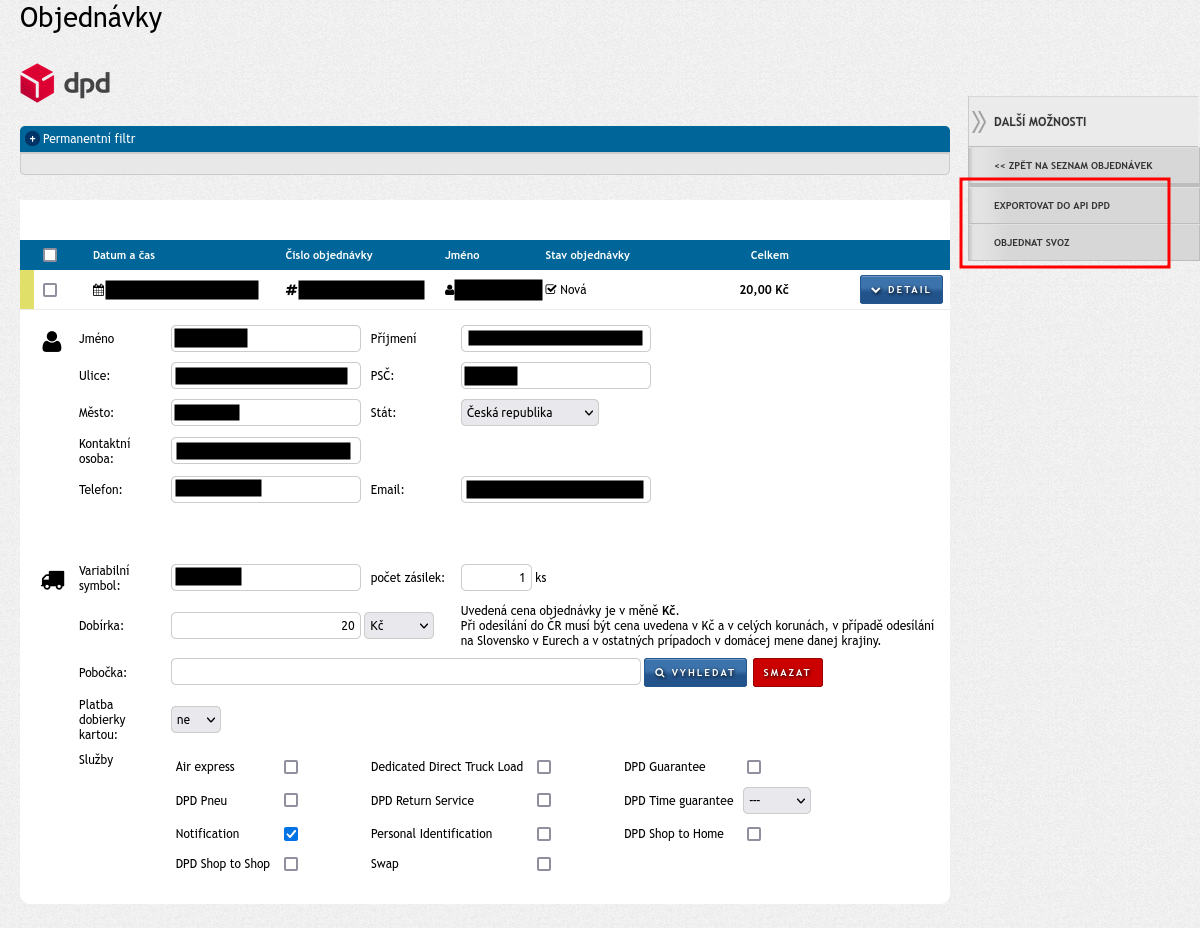This screenshot has width=1200, height=928.
Task: Enable the Air express checkbox
Action: [291, 767]
